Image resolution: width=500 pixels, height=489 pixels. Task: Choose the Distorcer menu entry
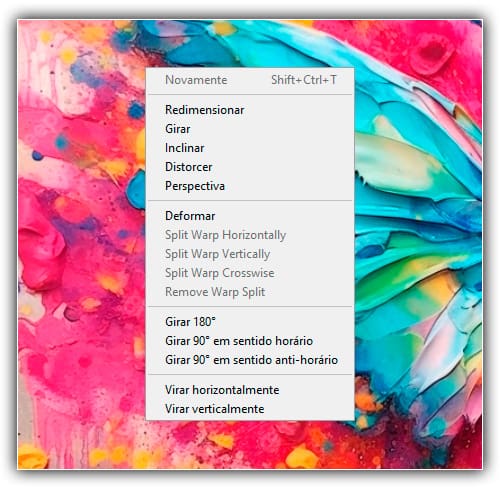[250, 167]
